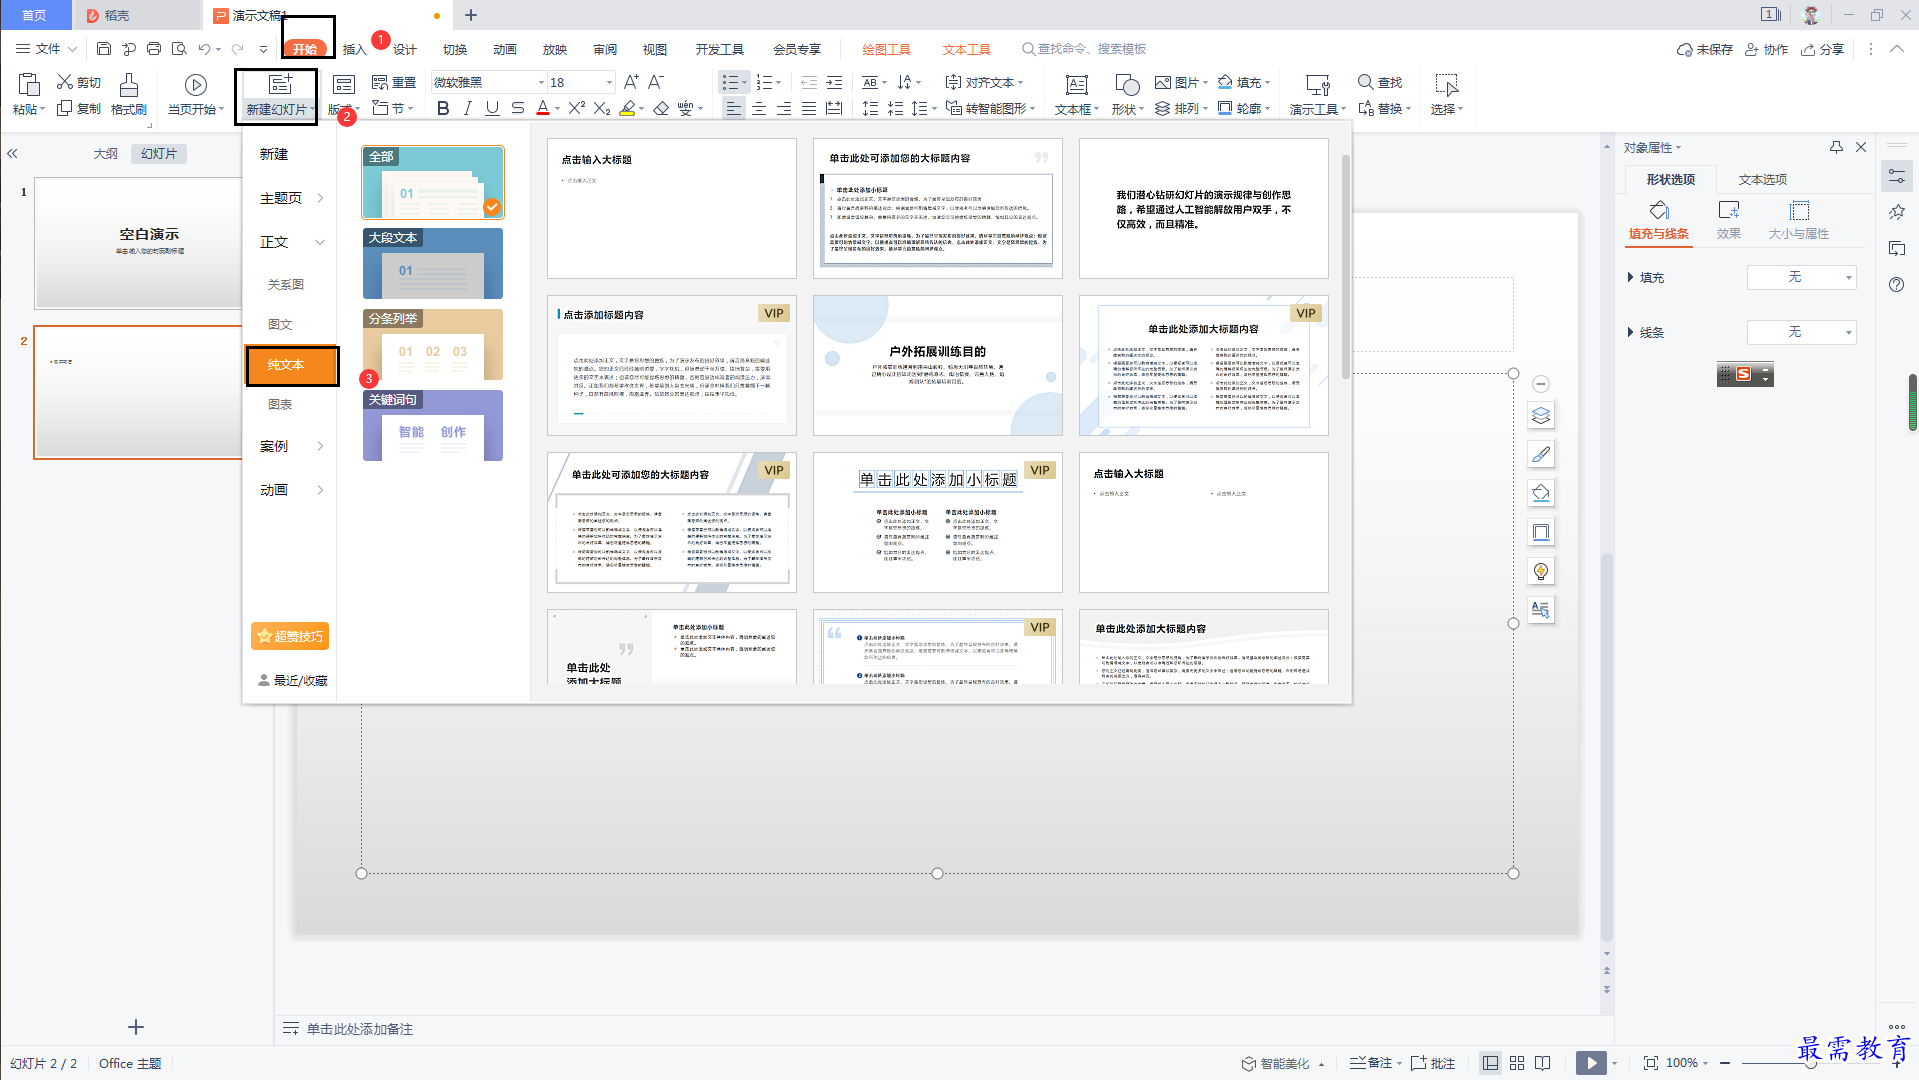Click the layers icon beside the slide

point(1541,415)
